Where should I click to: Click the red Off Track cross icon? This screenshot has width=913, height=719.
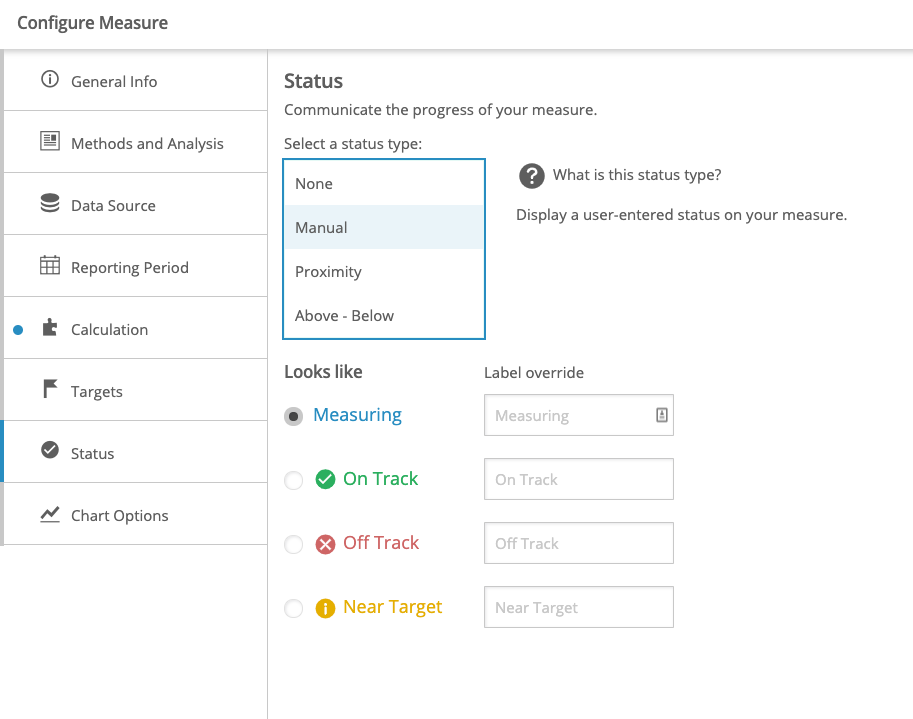tap(325, 544)
